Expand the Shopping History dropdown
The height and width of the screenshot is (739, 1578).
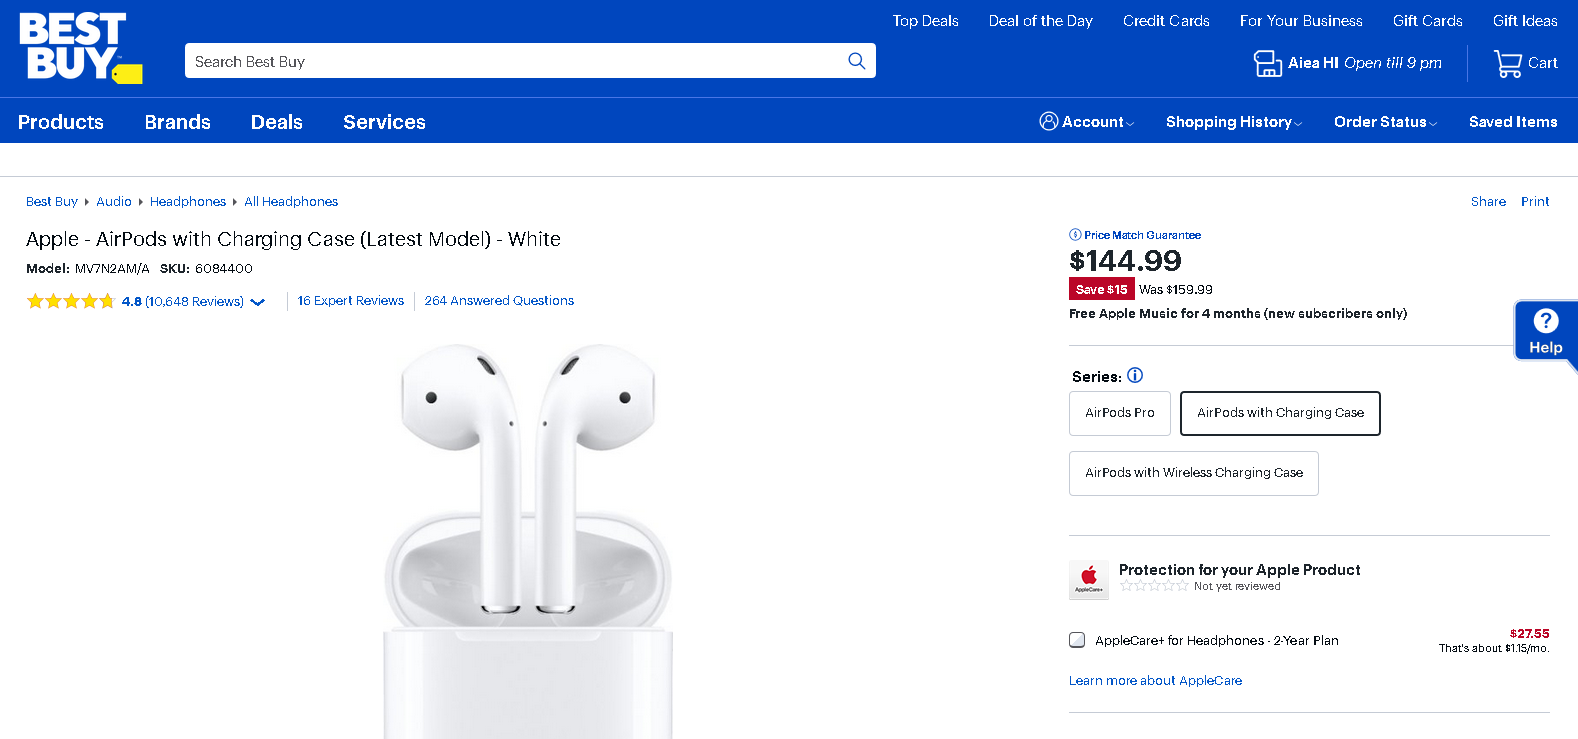point(1234,122)
